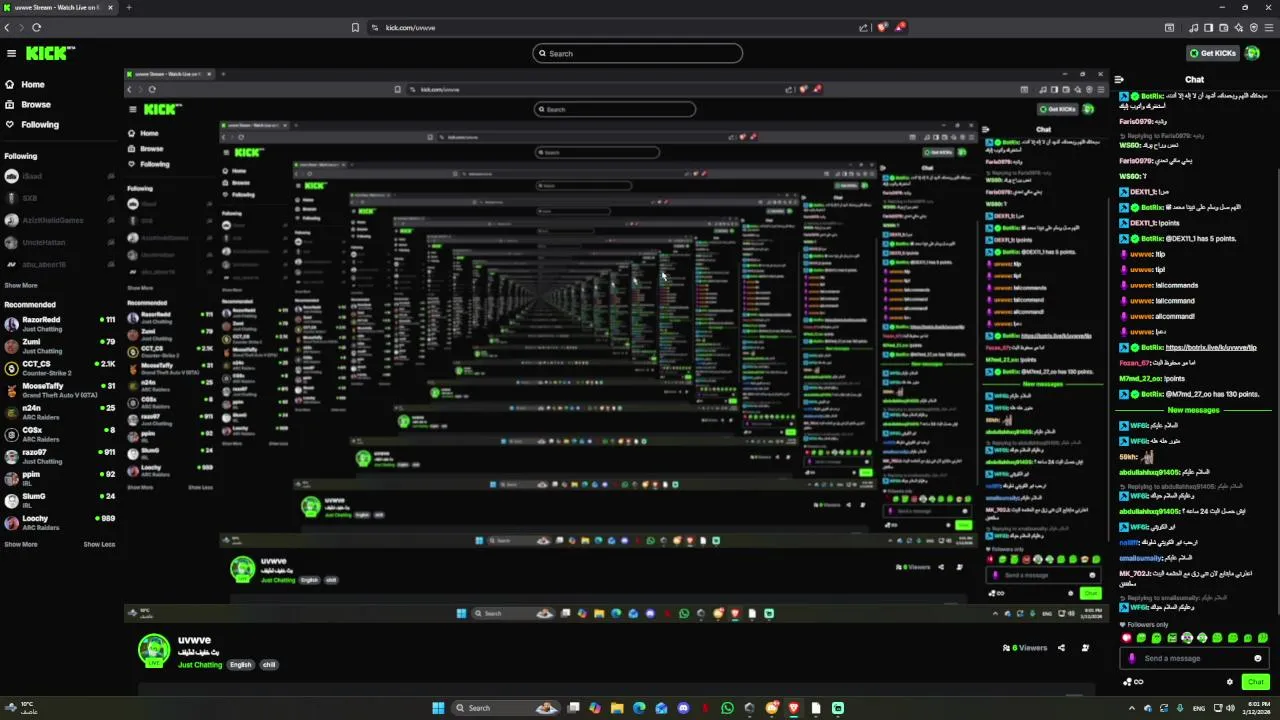
Task: Click the English language tag
Action: pos(241,665)
